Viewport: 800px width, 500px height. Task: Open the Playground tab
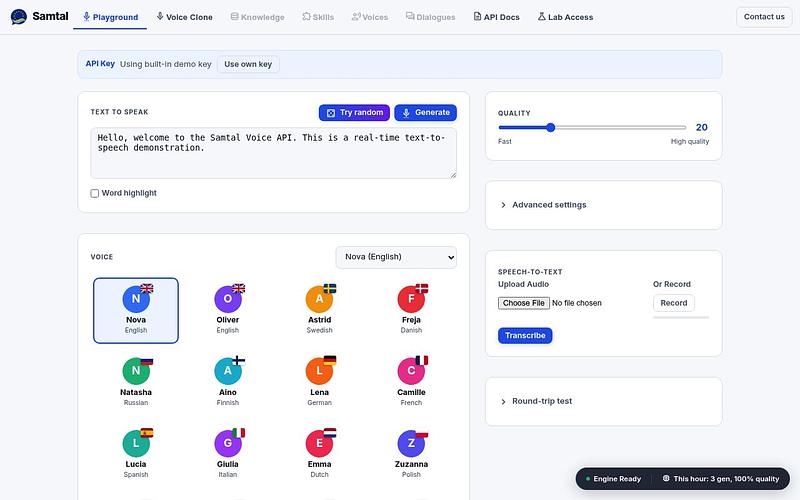(110, 17)
